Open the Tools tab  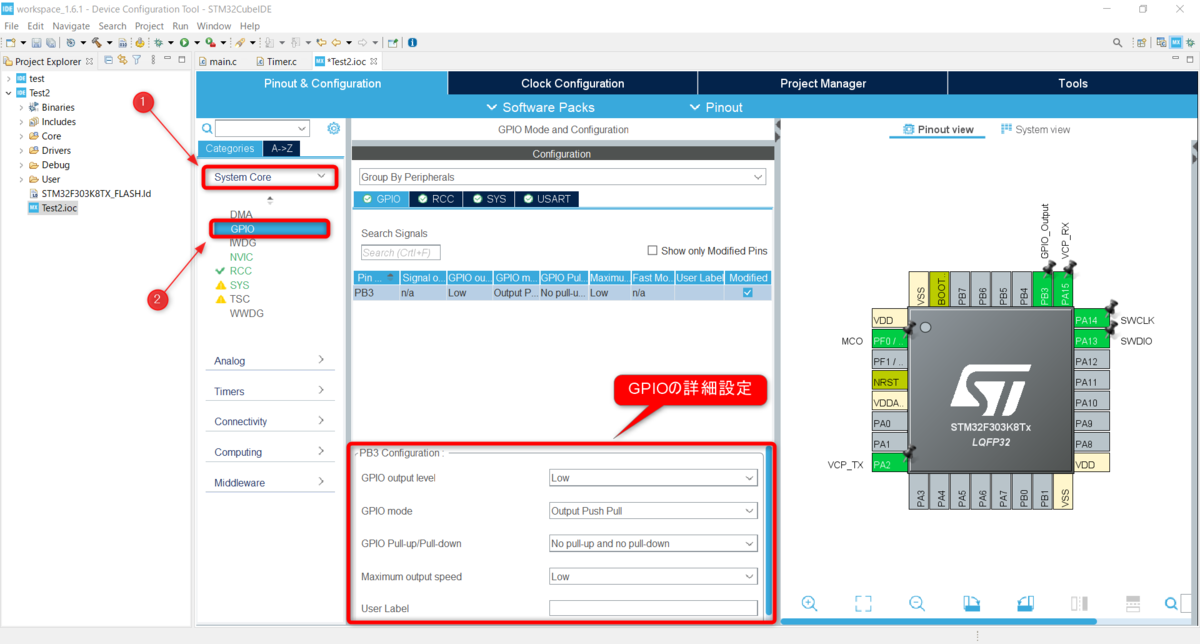pos(1073,83)
